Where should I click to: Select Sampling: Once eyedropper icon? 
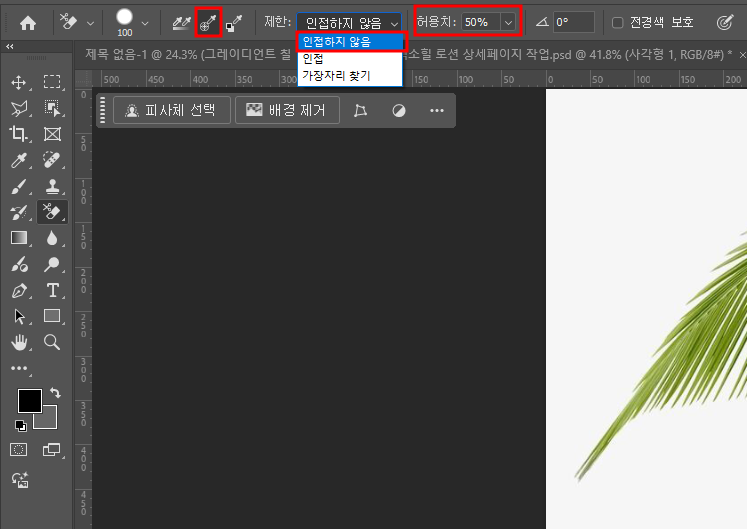point(208,22)
